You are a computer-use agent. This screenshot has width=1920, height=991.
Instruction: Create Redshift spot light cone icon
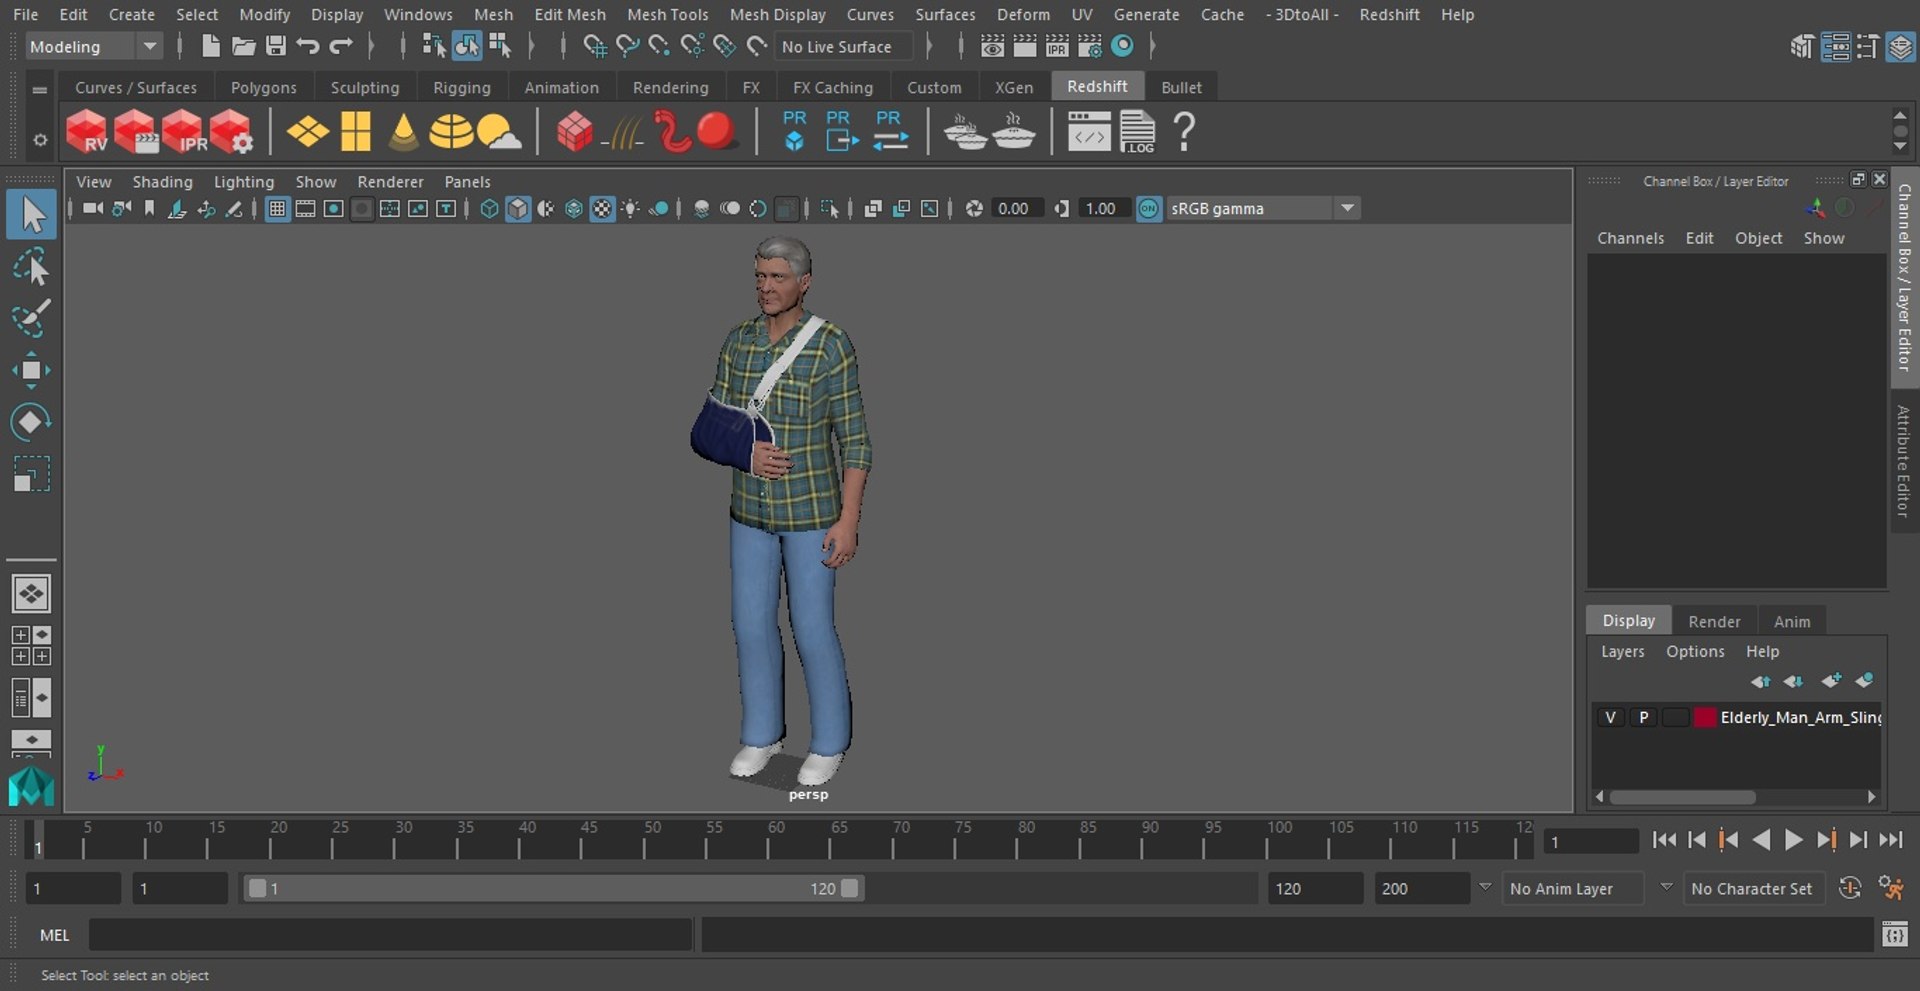403,132
